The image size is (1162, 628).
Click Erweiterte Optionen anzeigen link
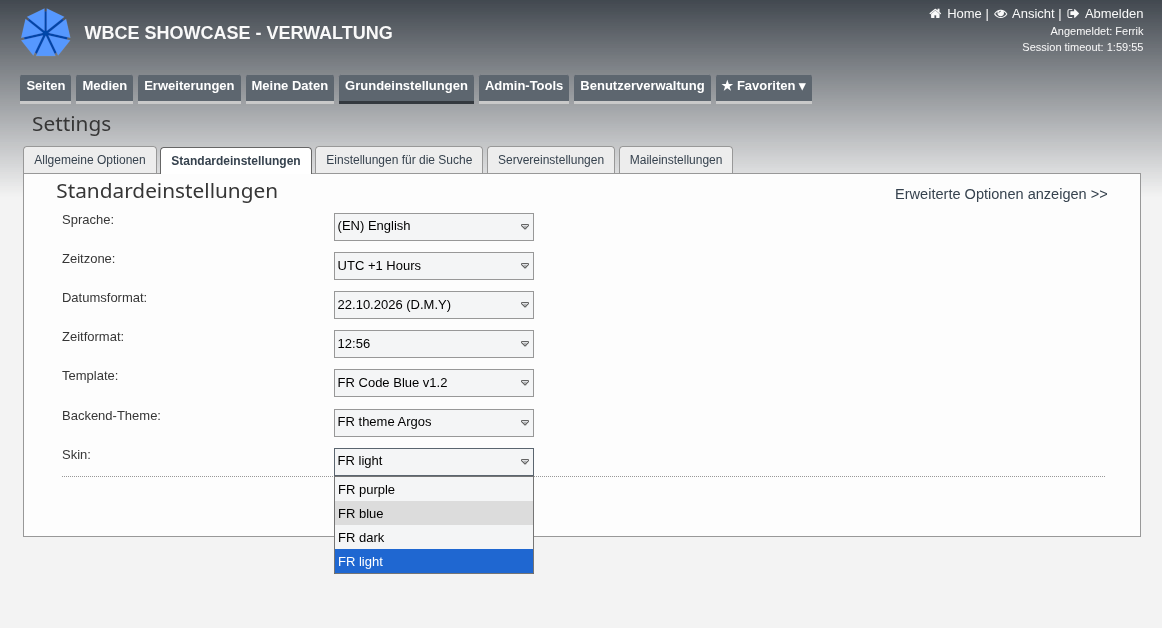[x=1001, y=194]
